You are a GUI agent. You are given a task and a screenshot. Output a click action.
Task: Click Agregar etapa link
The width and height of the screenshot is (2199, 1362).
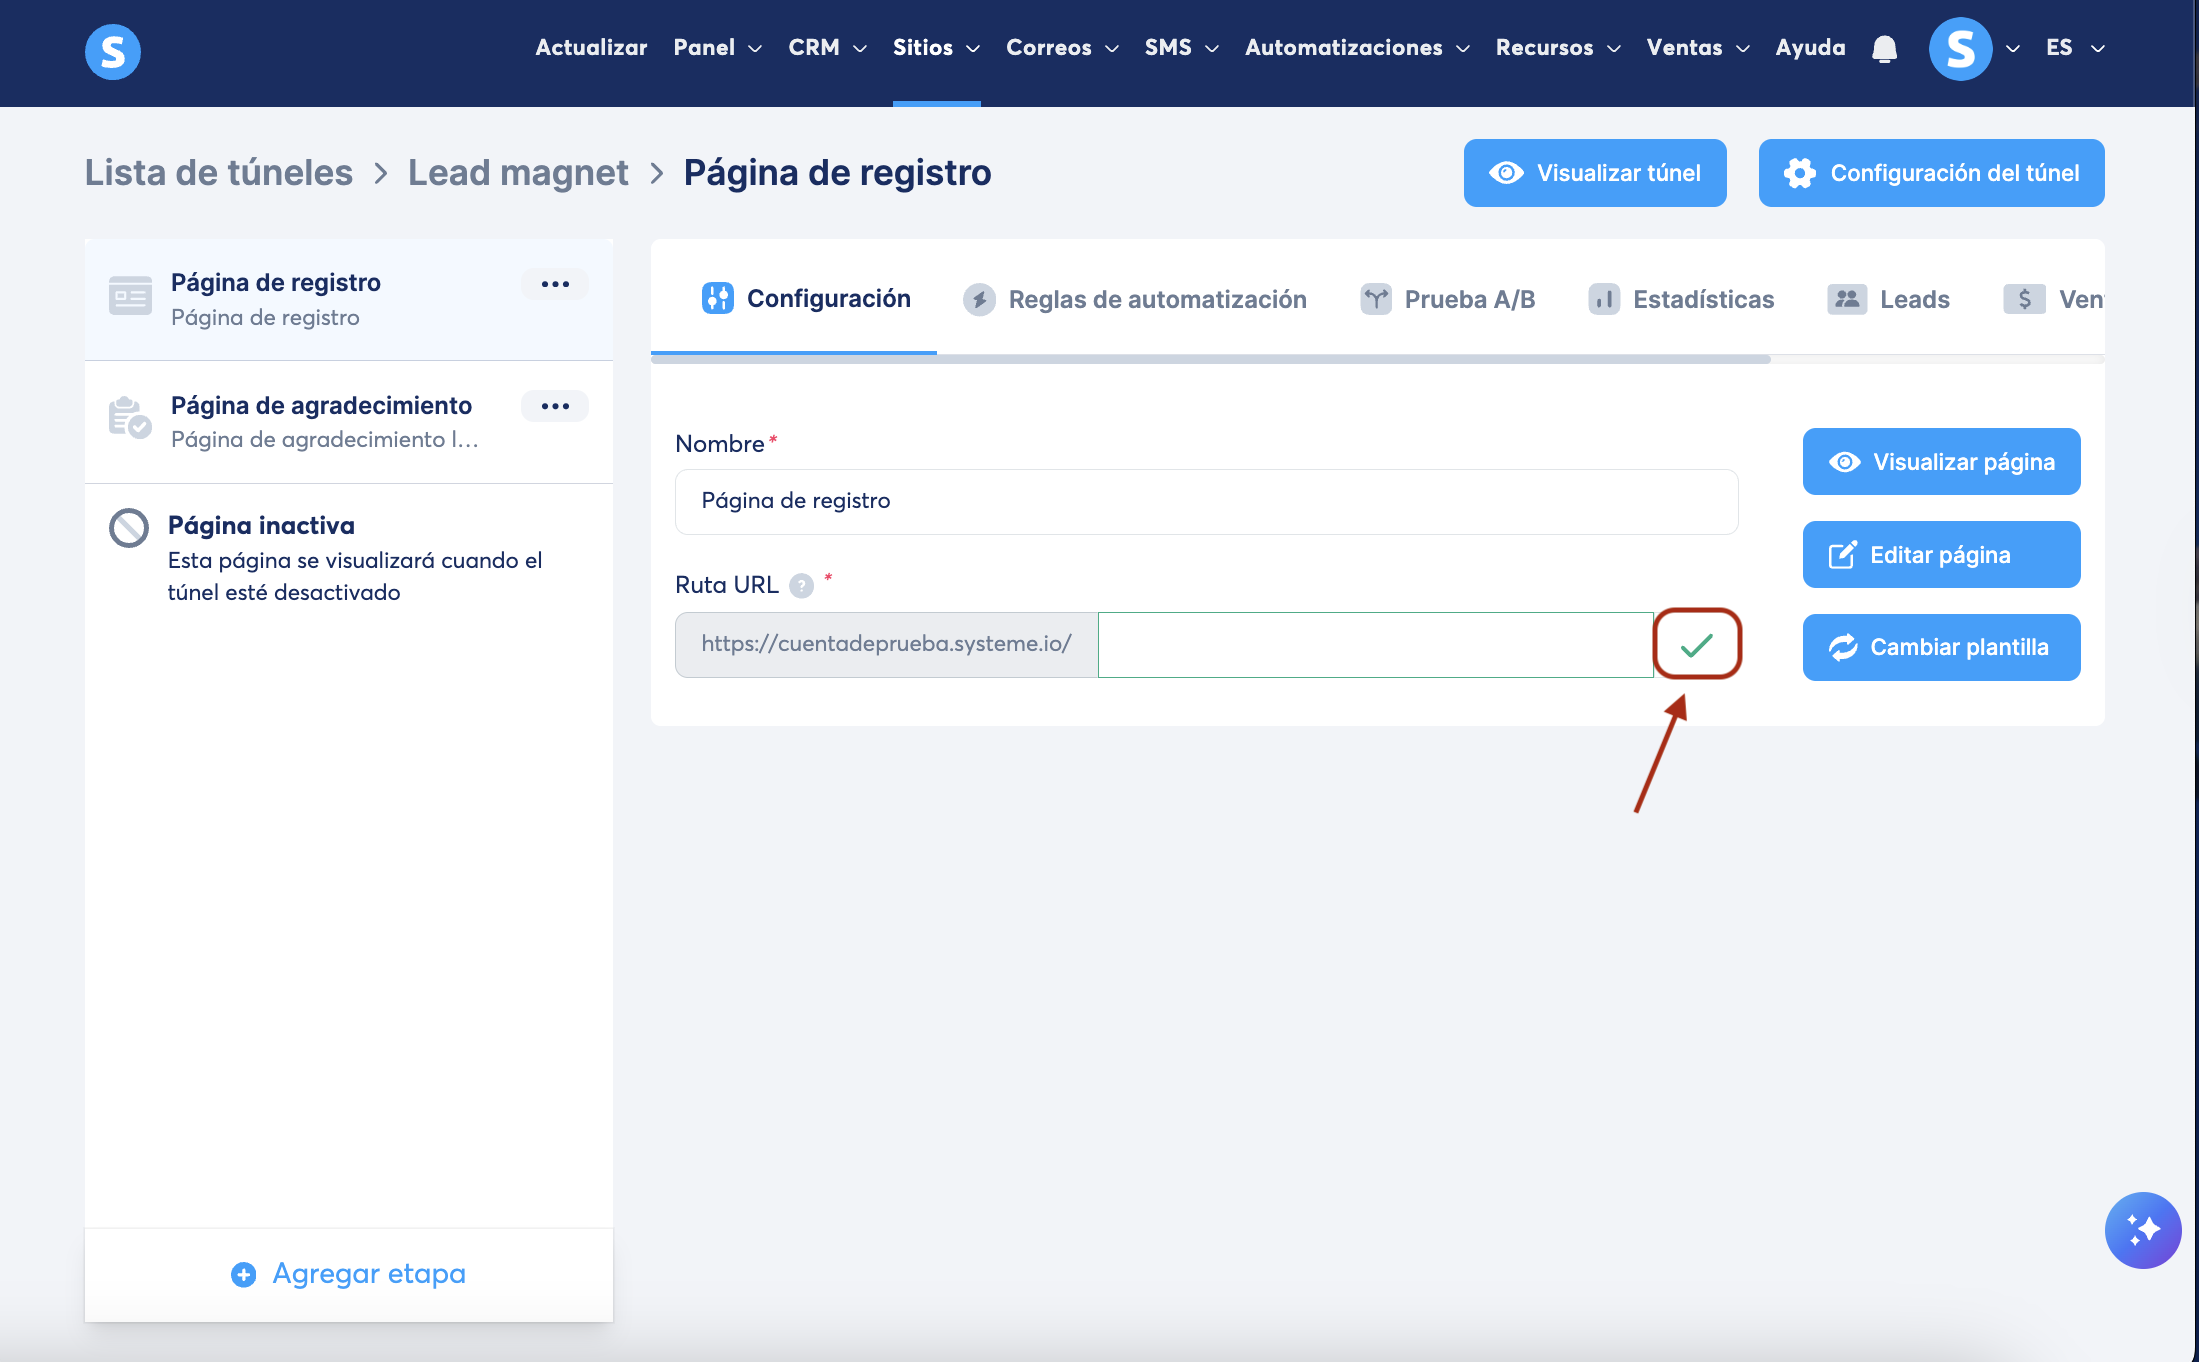point(349,1274)
